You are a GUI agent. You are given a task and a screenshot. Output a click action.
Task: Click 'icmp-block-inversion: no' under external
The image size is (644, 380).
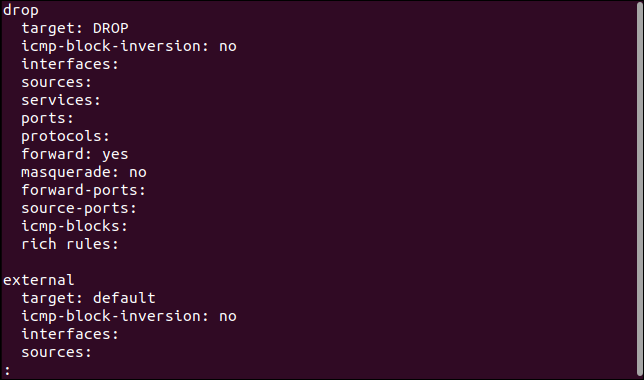[x=129, y=316]
